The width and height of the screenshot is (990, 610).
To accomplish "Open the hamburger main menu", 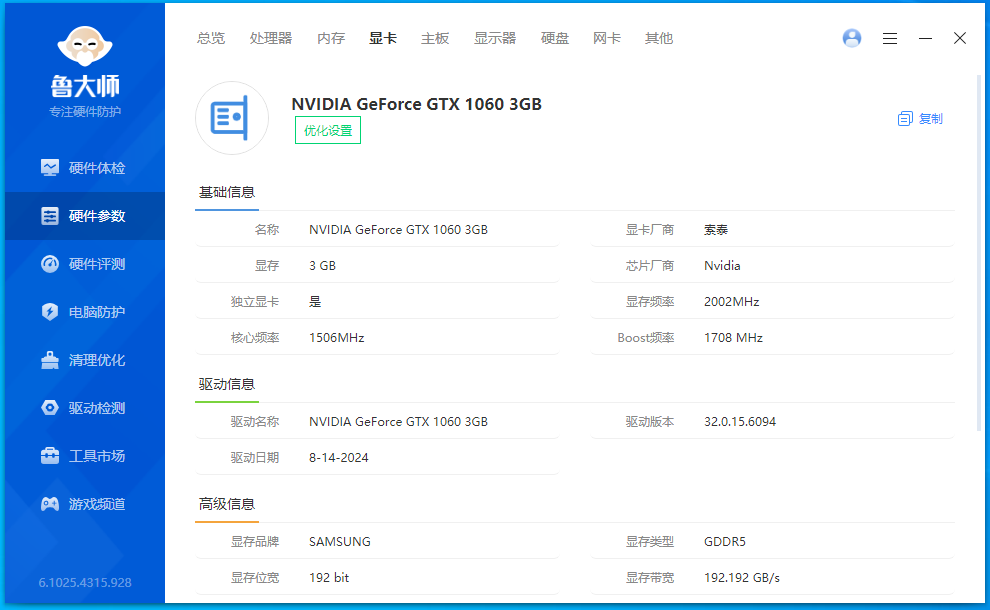I will (x=890, y=38).
